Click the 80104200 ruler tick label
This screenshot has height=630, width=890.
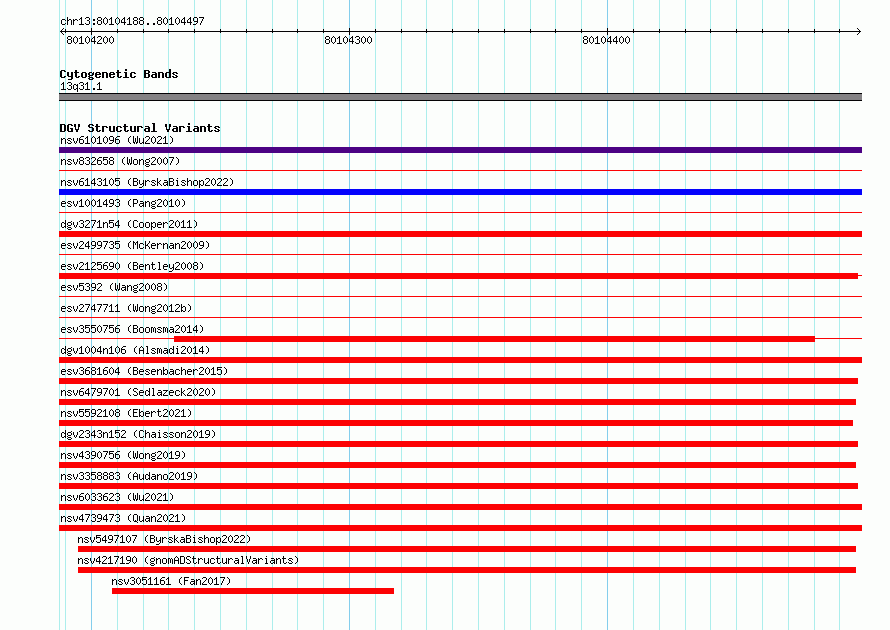click(x=90, y=40)
